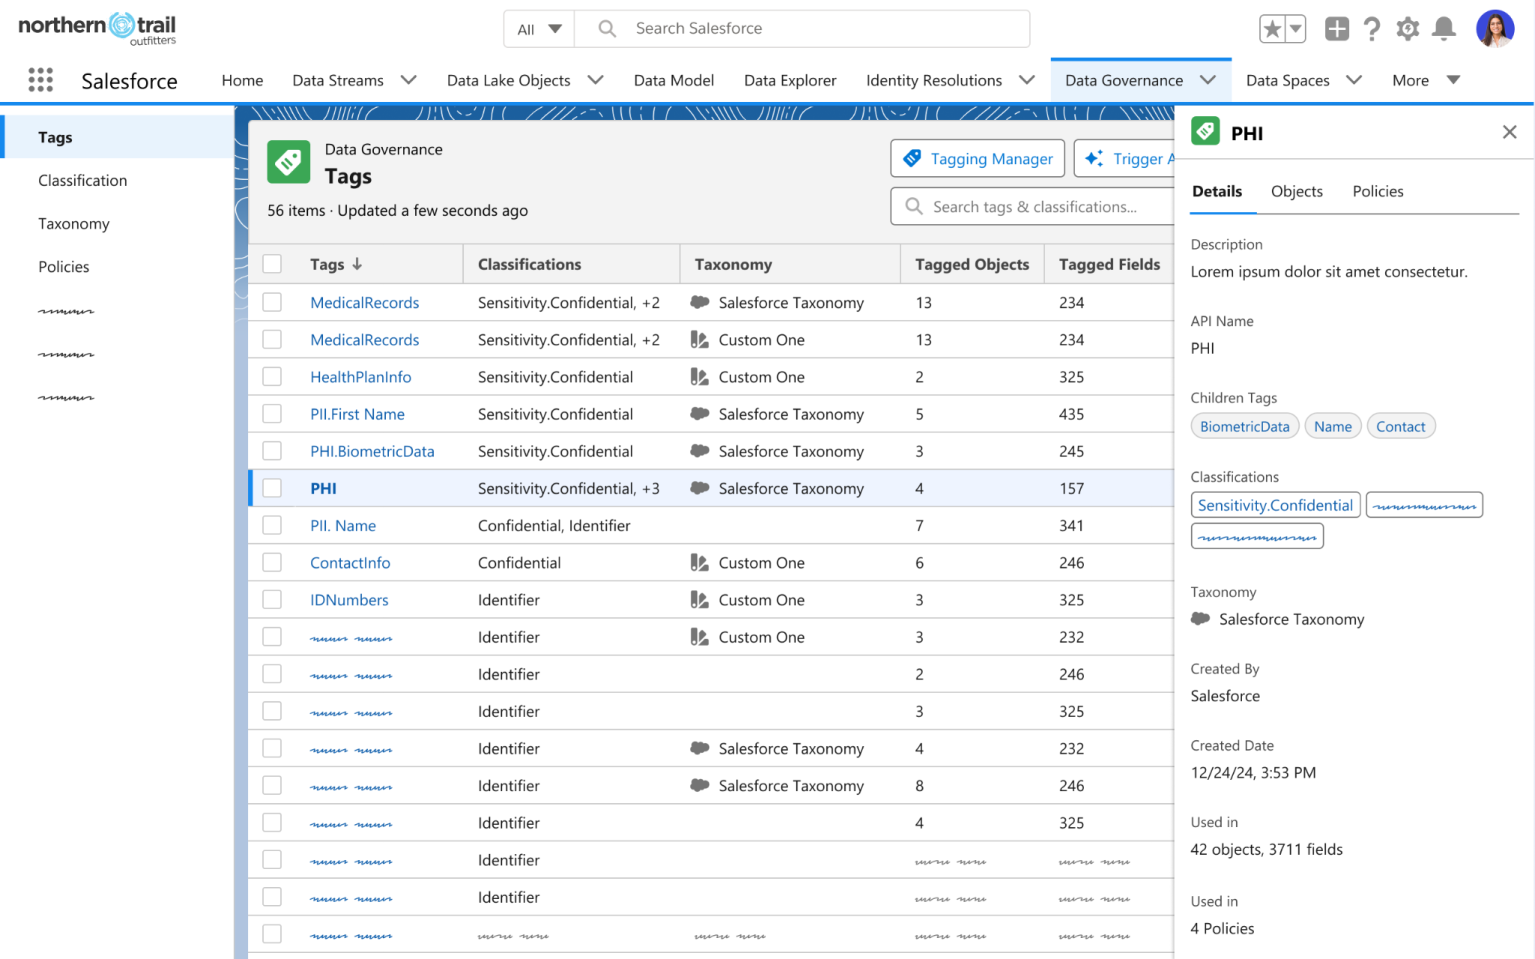Click the Custom One taxonomy icon on HealthPlanInfo row
Screen dimensions: 1535x959
[699, 377]
